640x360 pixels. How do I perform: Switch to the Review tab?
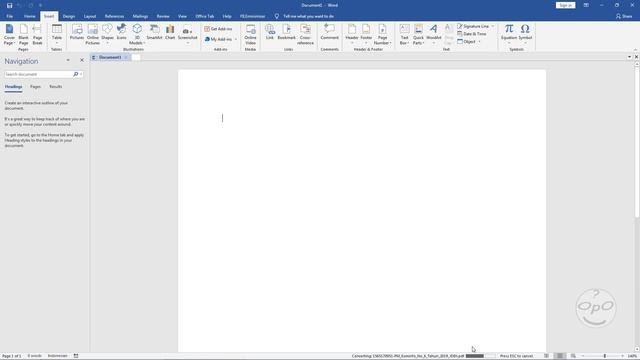click(163, 16)
